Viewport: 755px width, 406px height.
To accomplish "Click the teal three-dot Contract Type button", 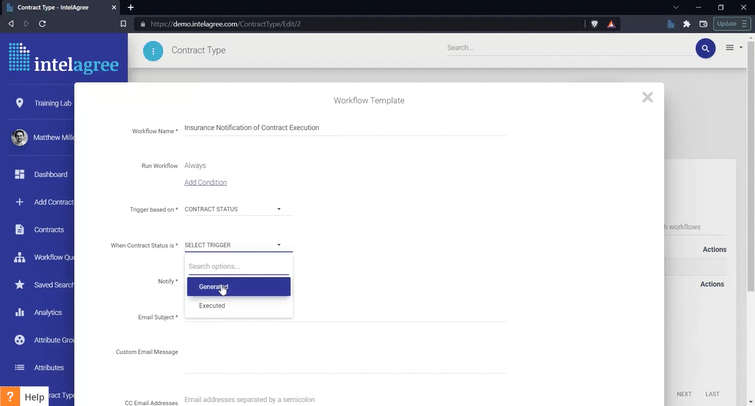I will [153, 51].
